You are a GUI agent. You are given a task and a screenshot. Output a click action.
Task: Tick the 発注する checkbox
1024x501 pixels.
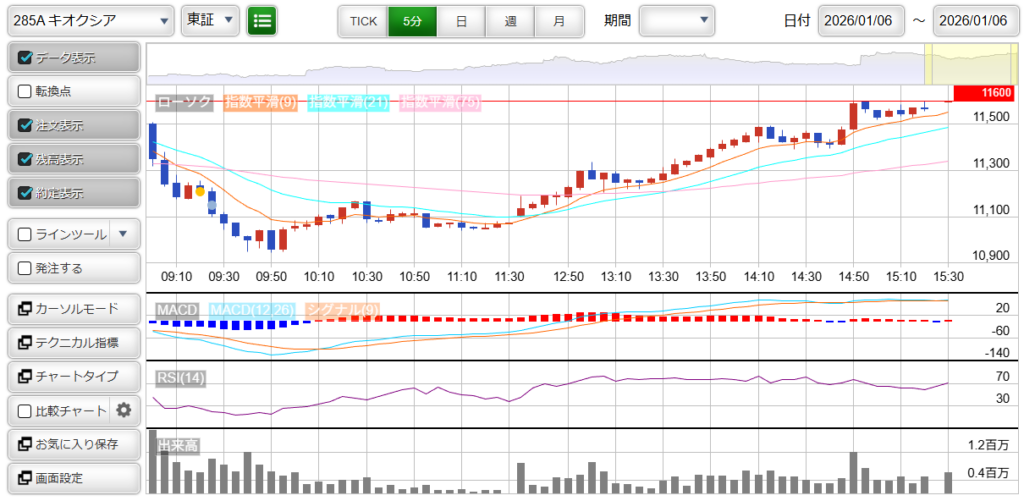[26, 268]
